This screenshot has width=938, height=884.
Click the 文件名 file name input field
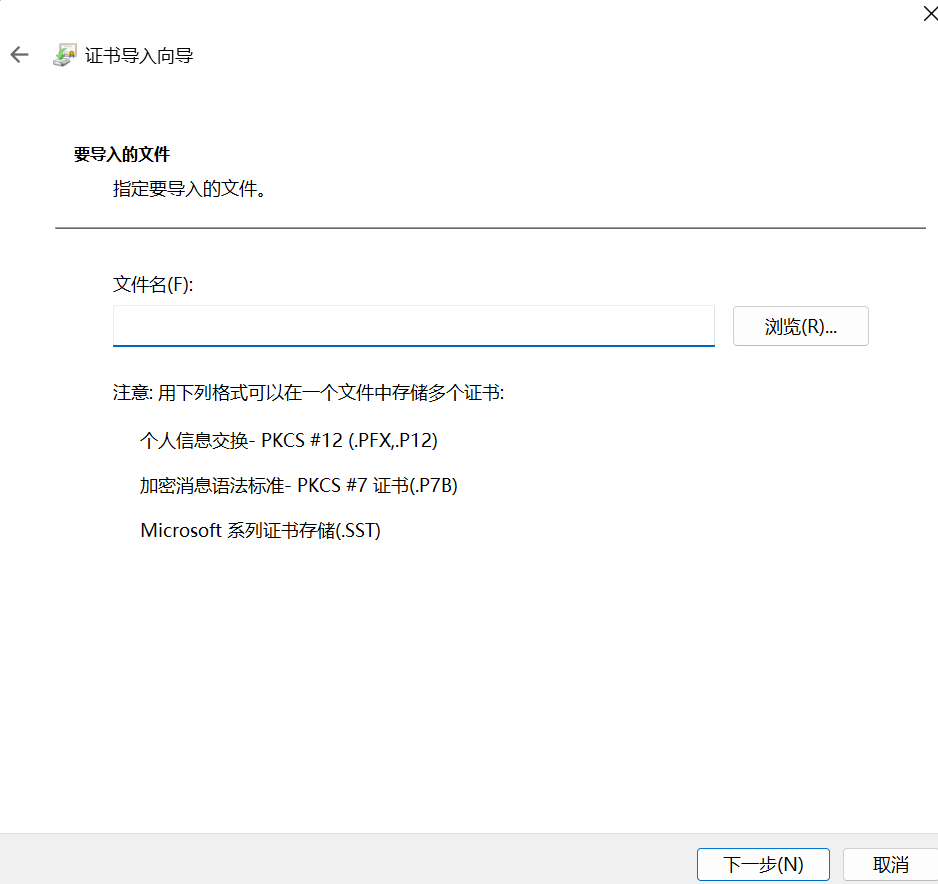coord(413,327)
